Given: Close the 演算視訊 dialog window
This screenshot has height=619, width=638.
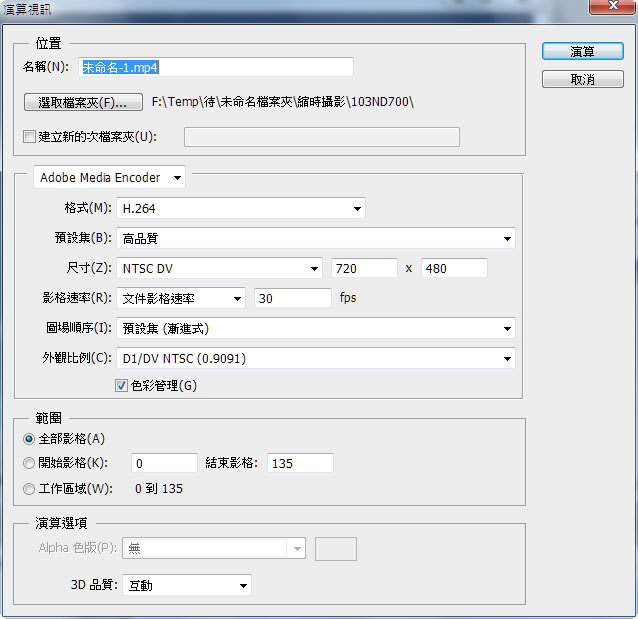Looking at the screenshot, I should 613,6.
